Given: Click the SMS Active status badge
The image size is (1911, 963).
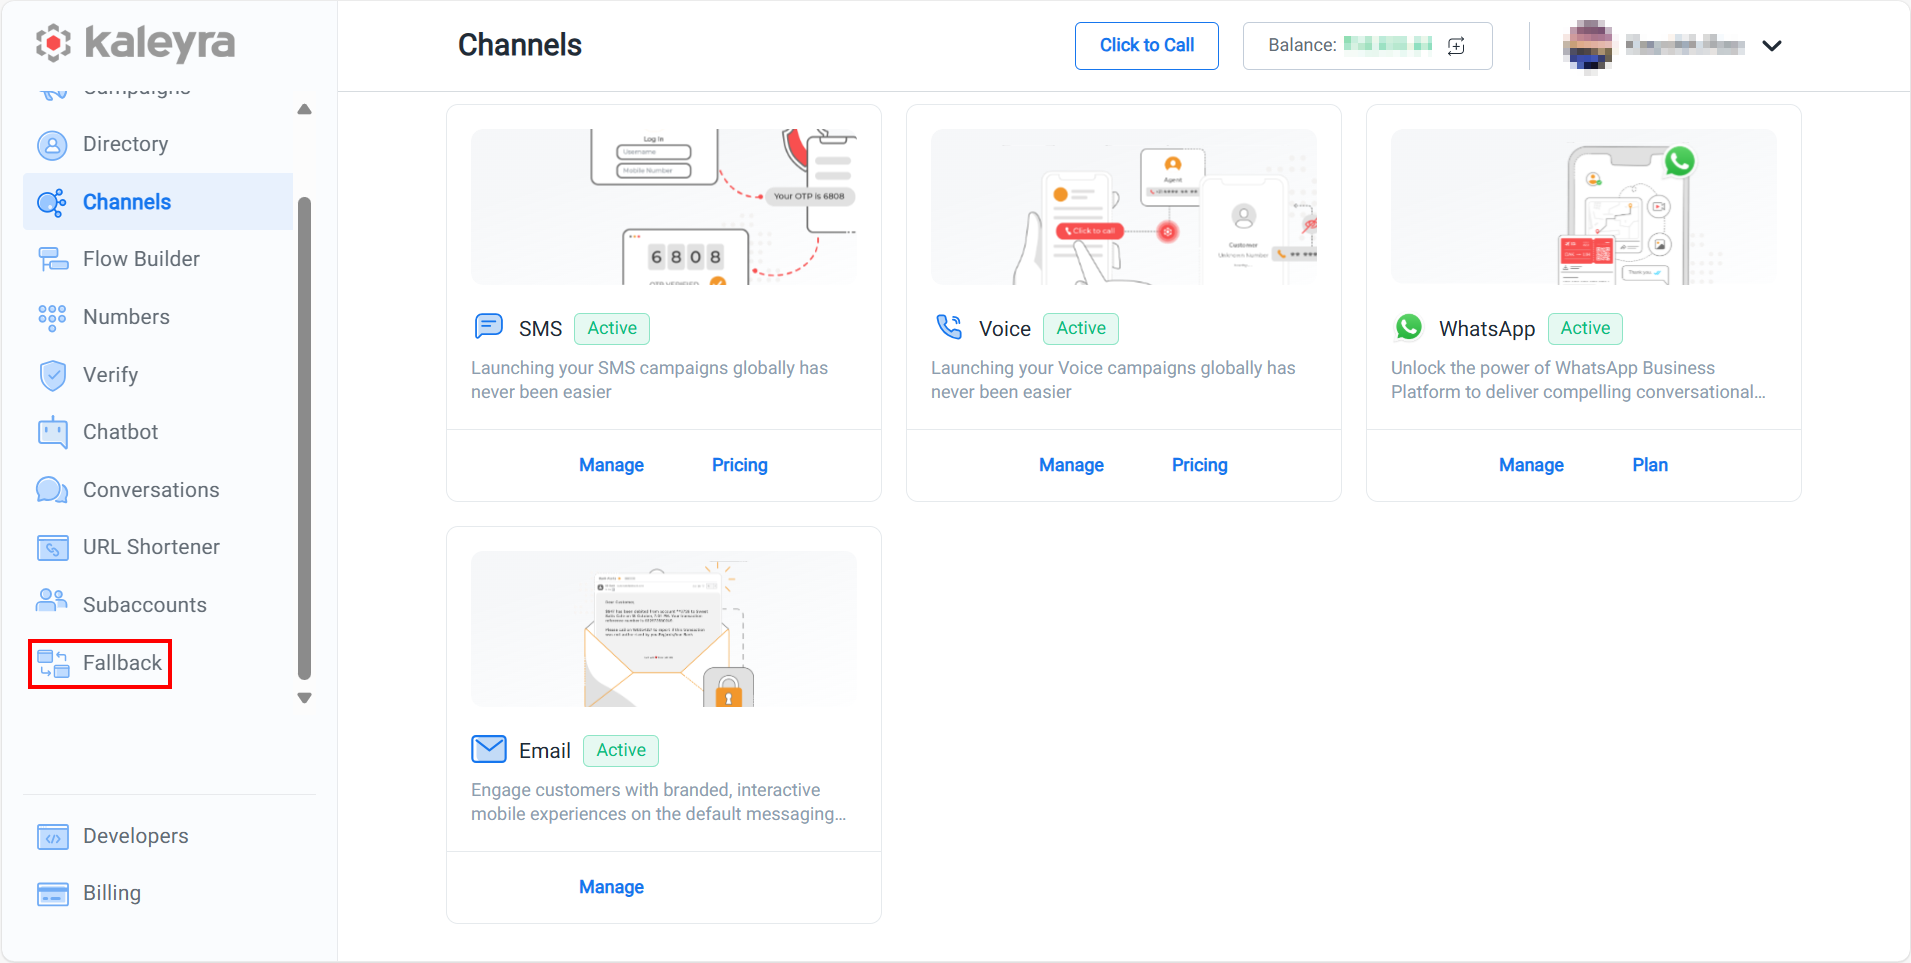Looking at the screenshot, I should (x=612, y=328).
